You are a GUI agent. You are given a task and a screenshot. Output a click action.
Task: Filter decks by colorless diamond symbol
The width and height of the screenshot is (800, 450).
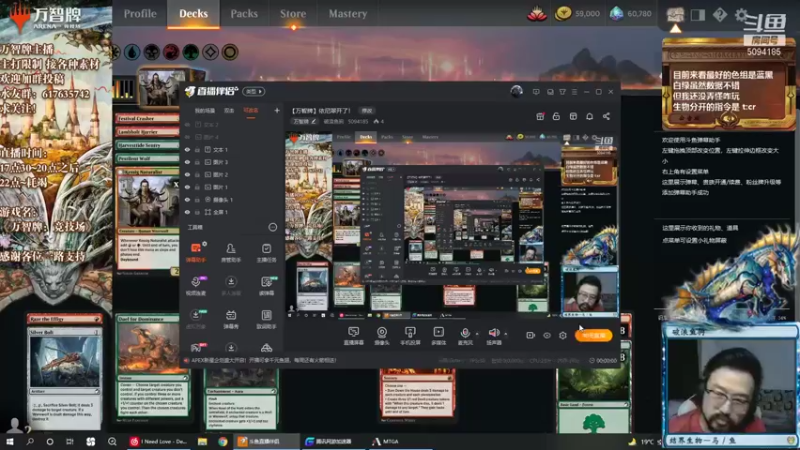tap(210, 52)
